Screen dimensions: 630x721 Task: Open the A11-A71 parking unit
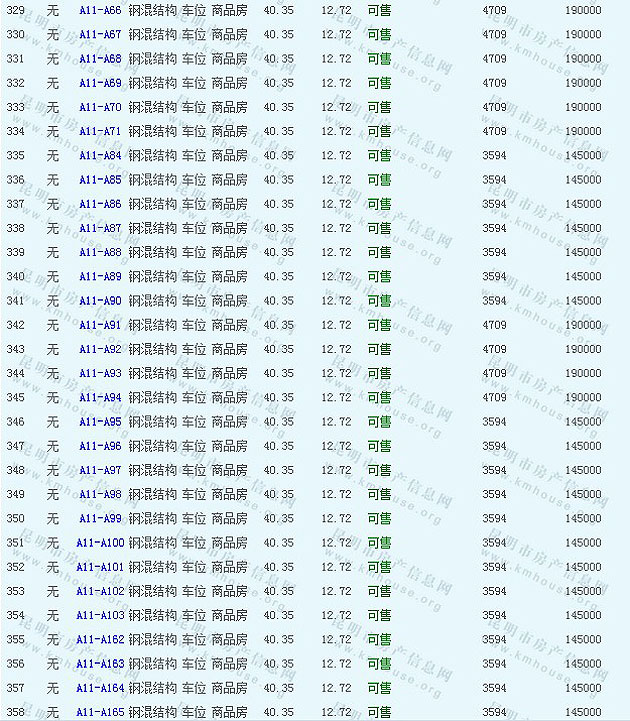click(x=100, y=131)
